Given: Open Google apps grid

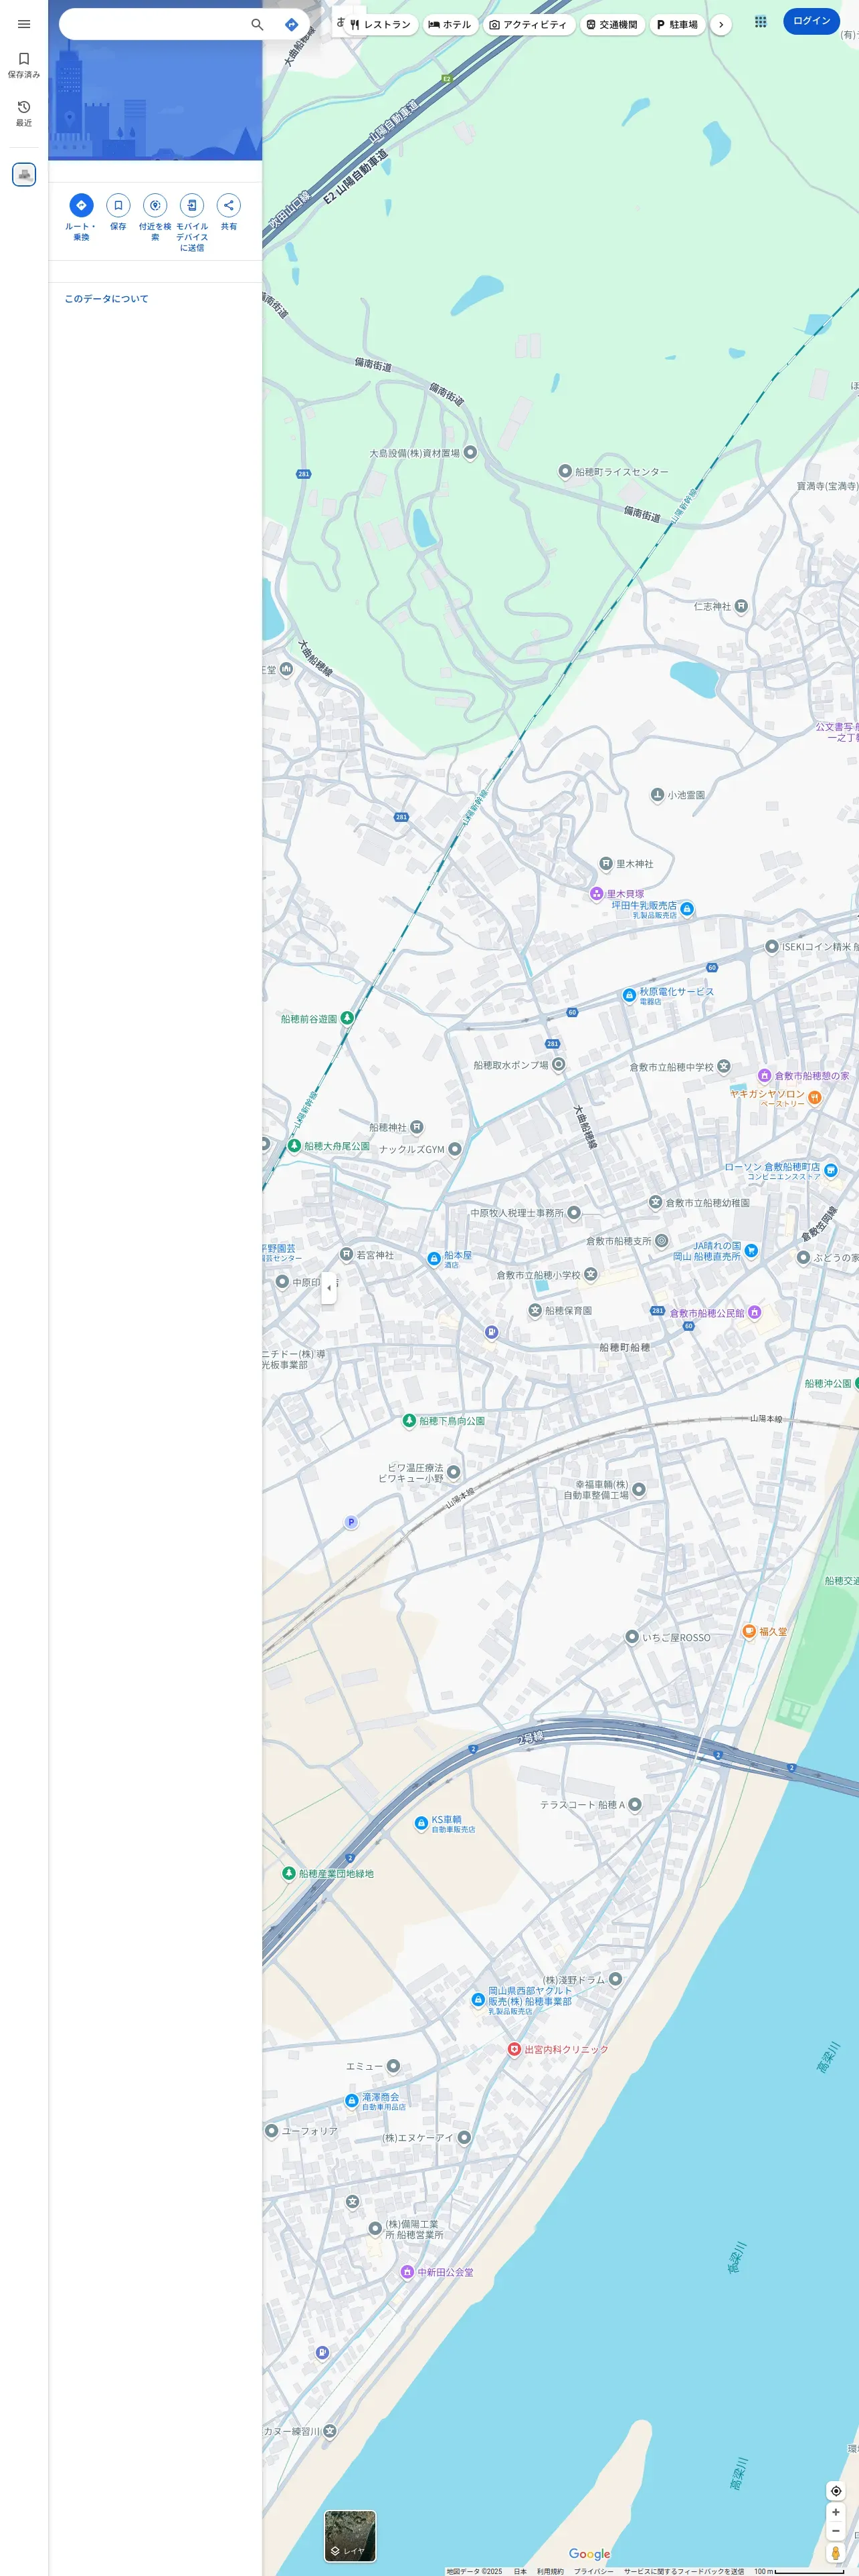Looking at the screenshot, I should point(761,21).
